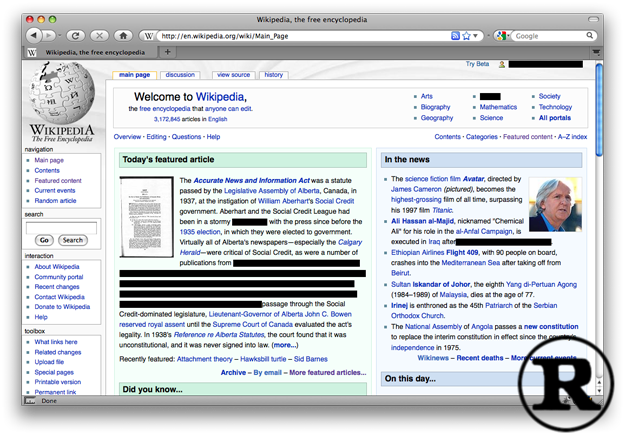Open the Supreme Court of Canada link
The width and height of the screenshot is (625, 435).
pos(252,325)
